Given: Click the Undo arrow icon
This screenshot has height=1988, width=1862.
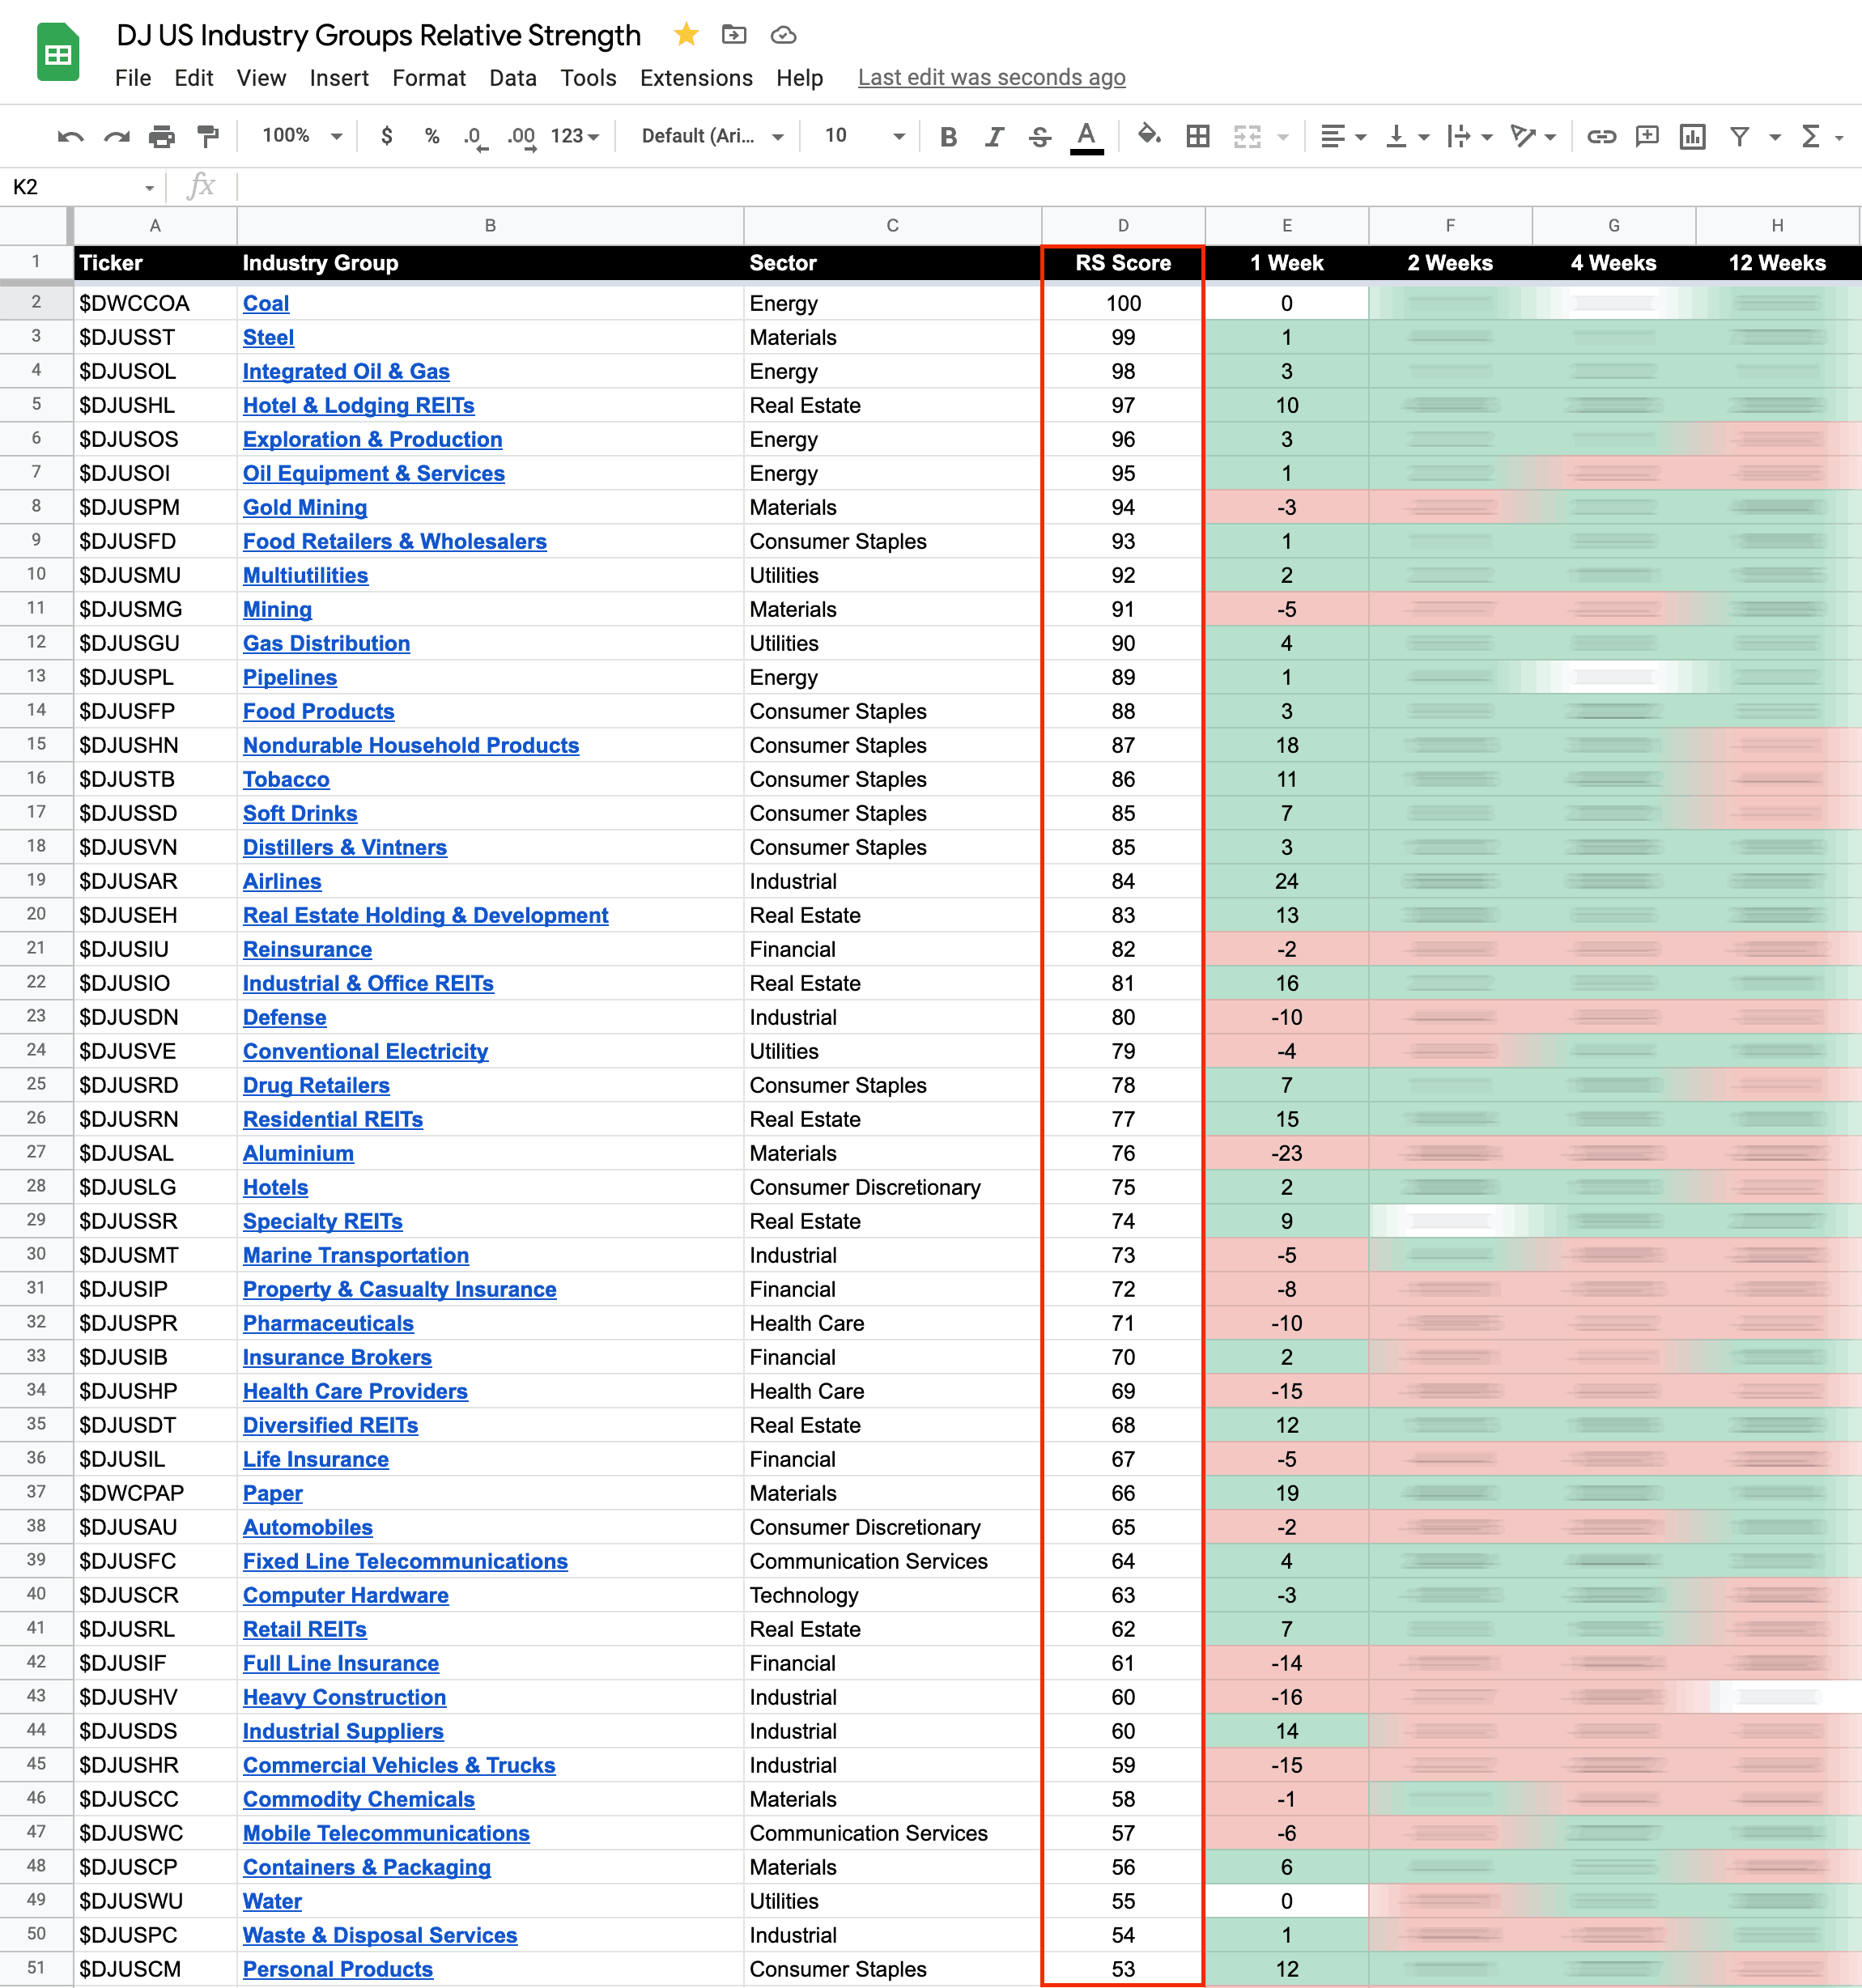Looking at the screenshot, I should [70, 136].
